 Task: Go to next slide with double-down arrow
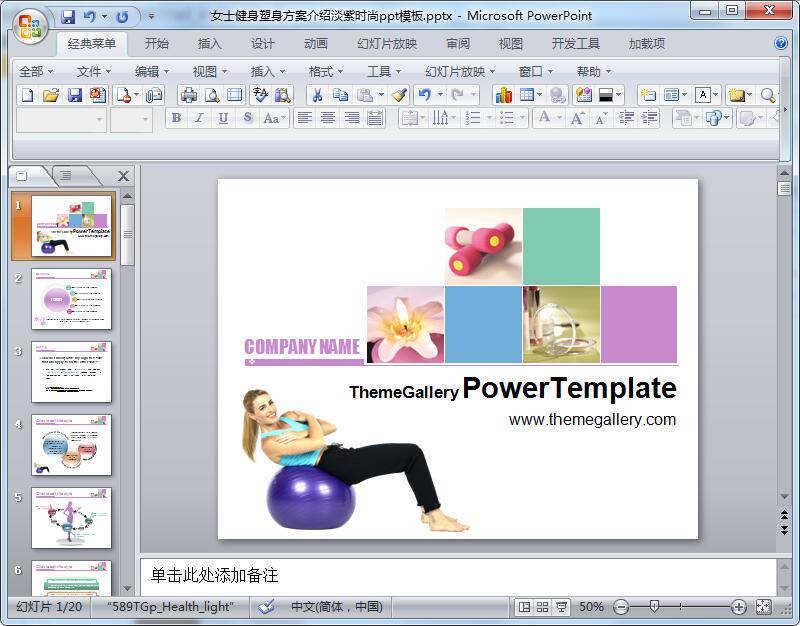pos(784,530)
